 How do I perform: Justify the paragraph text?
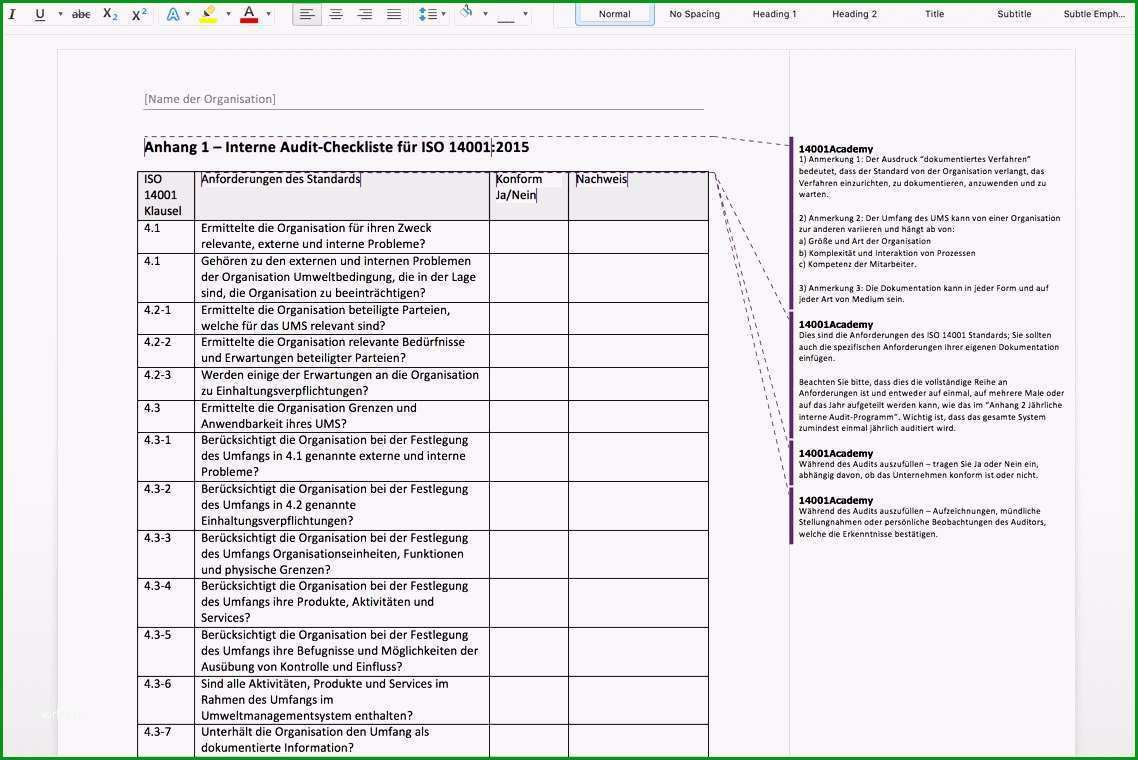click(x=394, y=14)
